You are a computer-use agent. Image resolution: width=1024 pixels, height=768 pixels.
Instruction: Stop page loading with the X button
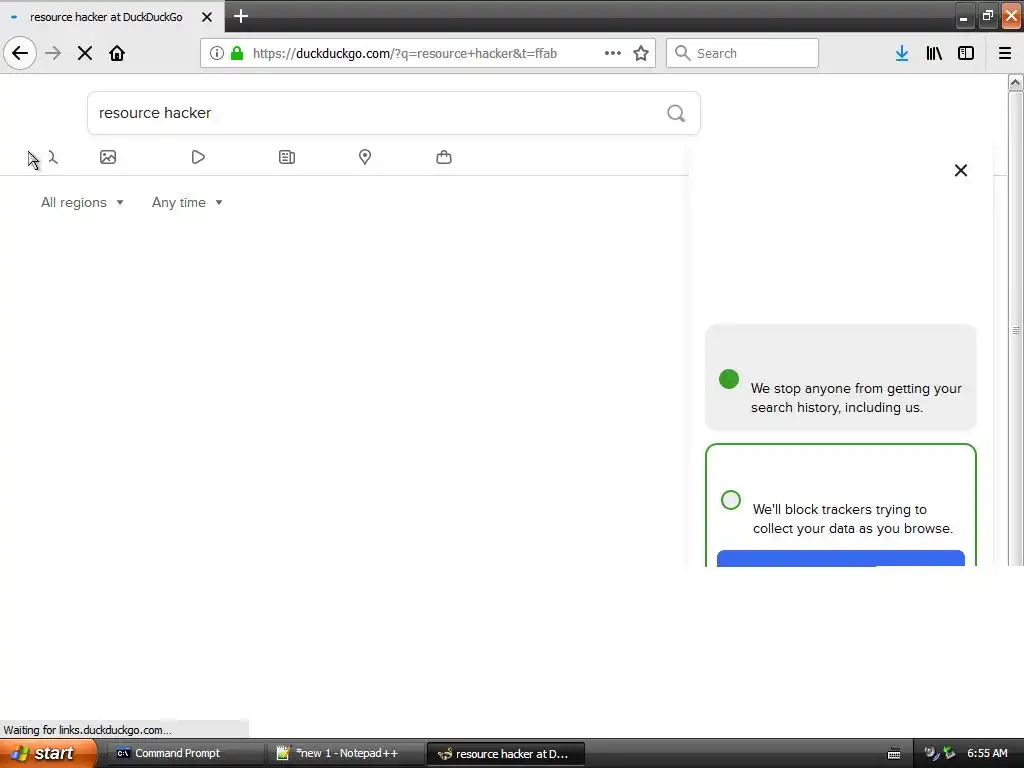[x=85, y=53]
